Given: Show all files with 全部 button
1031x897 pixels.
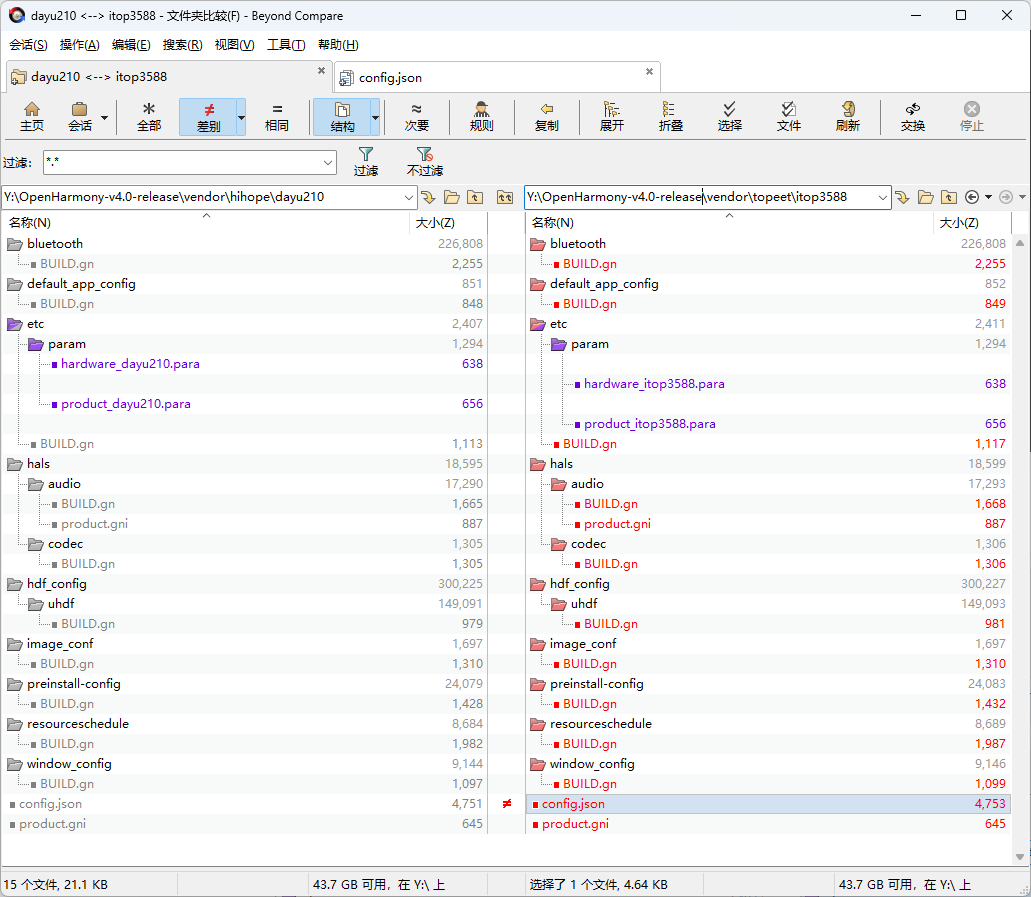Looking at the screenshot, I should click(149, 116).
